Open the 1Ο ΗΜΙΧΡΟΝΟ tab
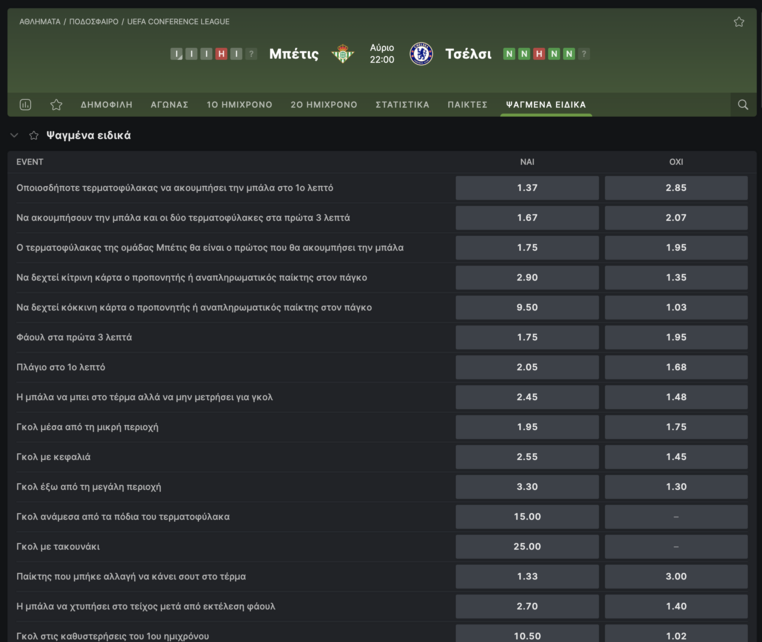This screenshot has width=762, height=642. [x=239, y=104]
